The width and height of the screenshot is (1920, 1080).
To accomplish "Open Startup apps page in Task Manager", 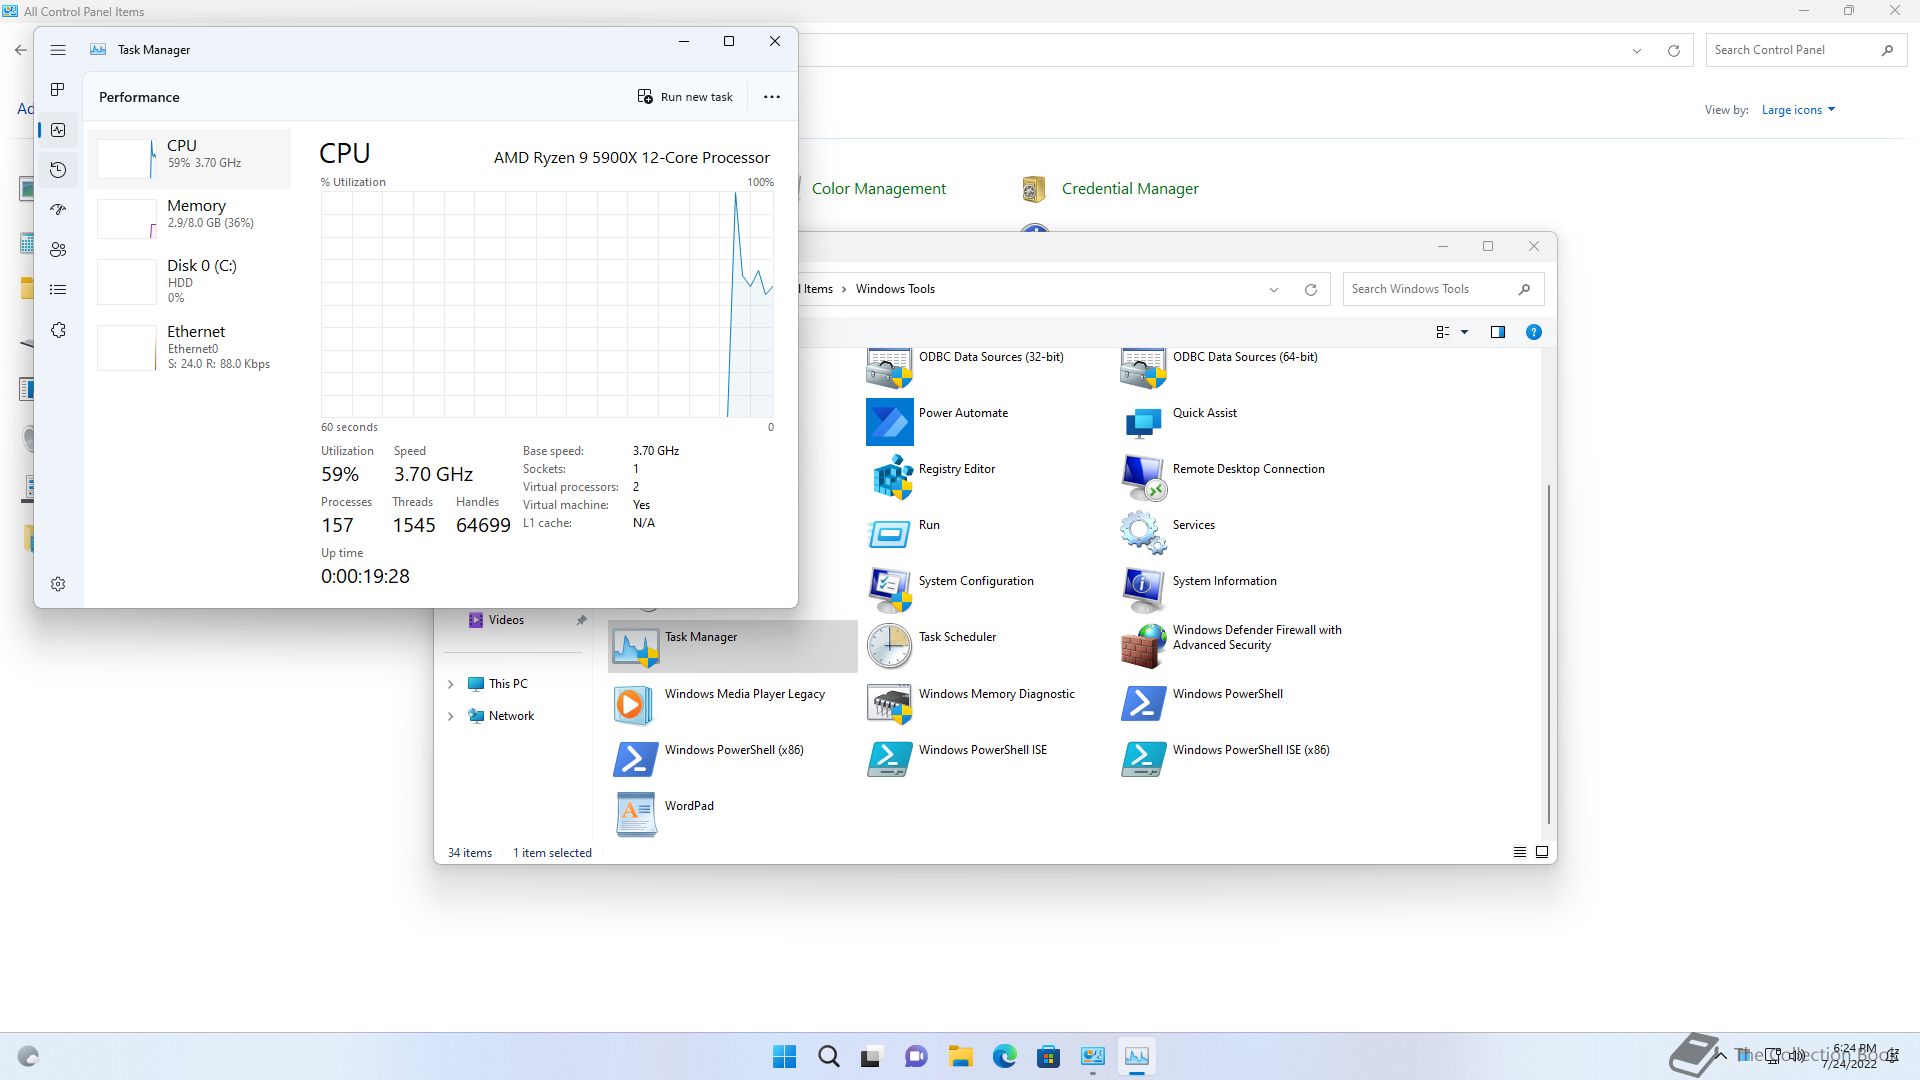I will 58,210.
